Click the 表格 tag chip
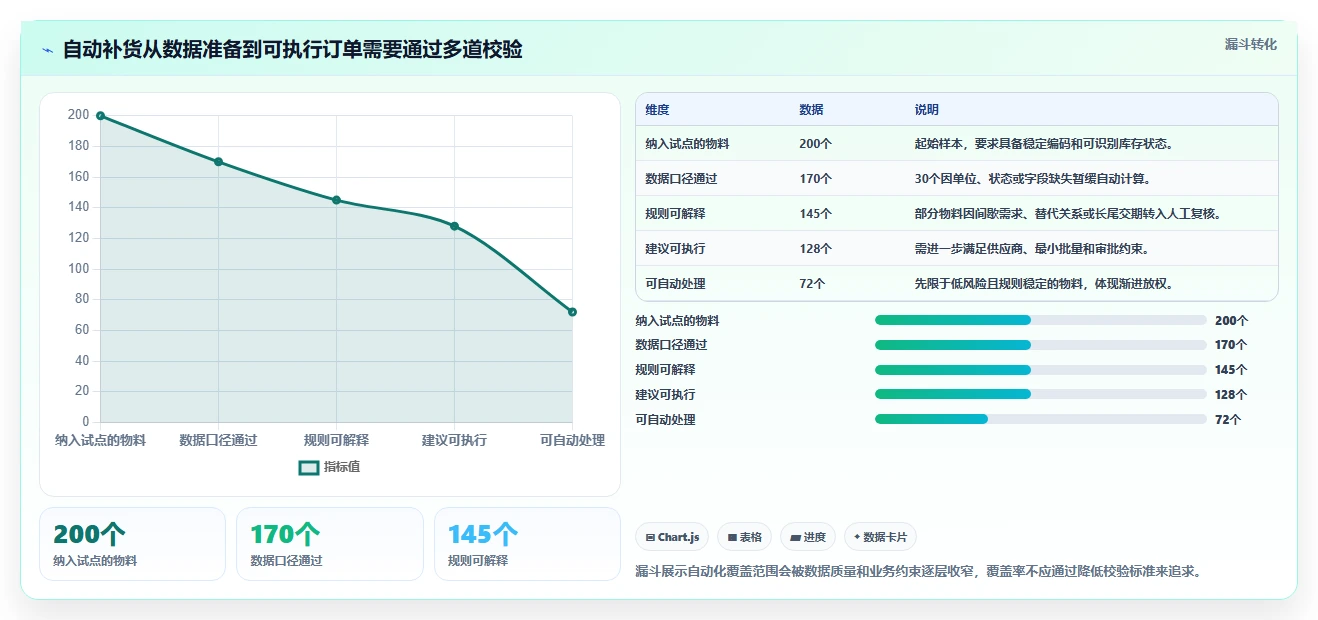 click(744, 537)
